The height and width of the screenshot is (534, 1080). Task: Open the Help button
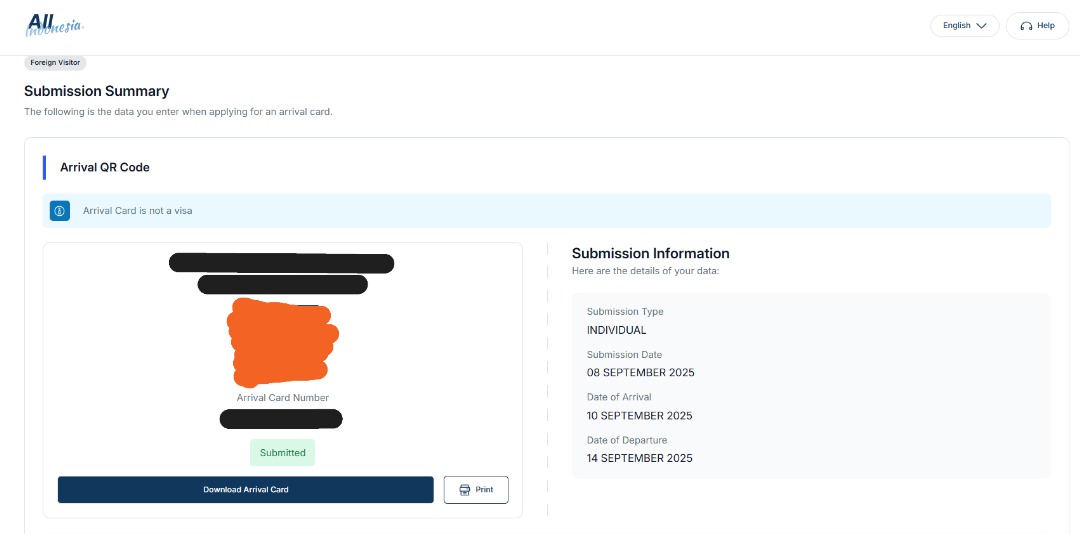coord(1037,25)
